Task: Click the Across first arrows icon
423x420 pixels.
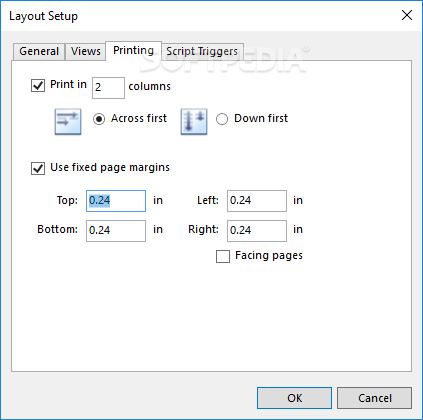Action: point(68,122)
